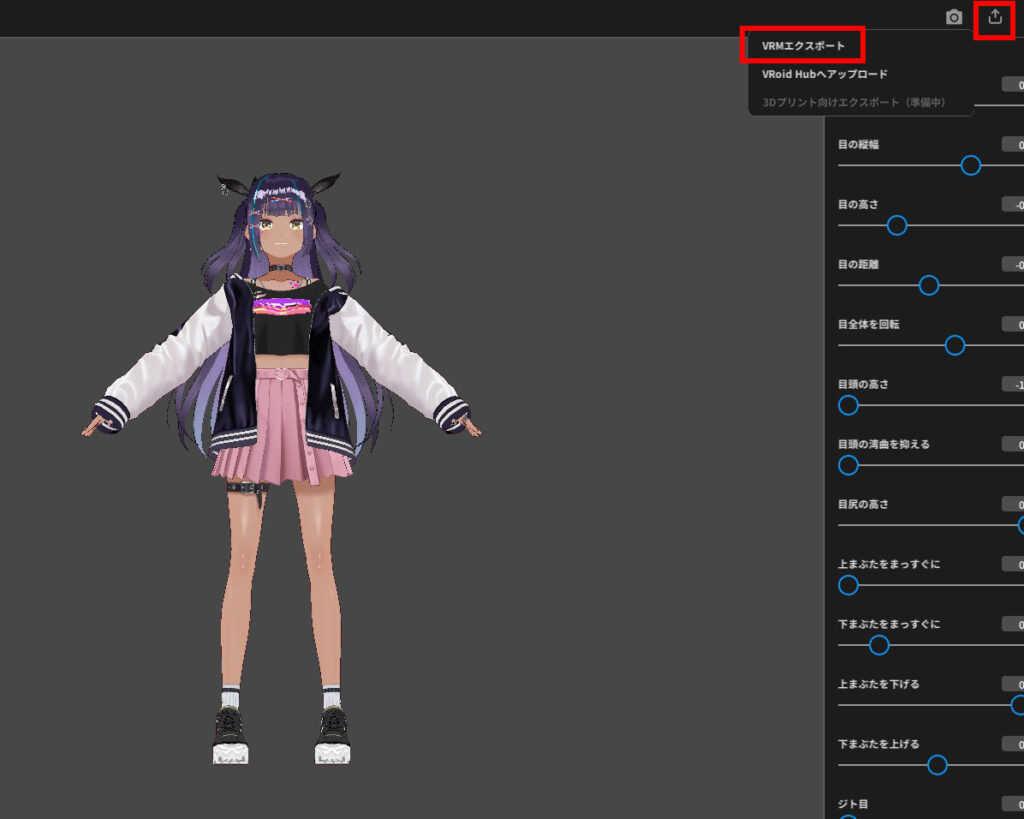Move the 下まぶたをまっすぐに slider knob
This screenshot has width=1024, height=819.
pos(878,645)
